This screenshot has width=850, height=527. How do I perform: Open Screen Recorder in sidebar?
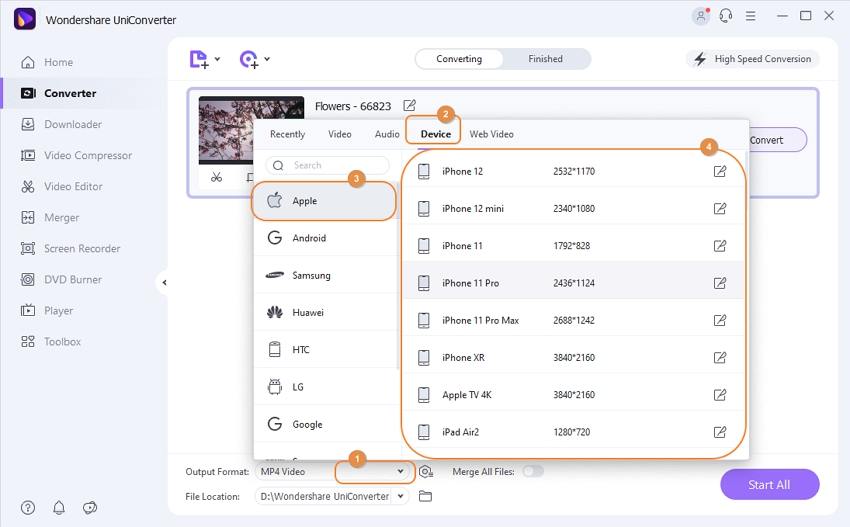point(70,248)
